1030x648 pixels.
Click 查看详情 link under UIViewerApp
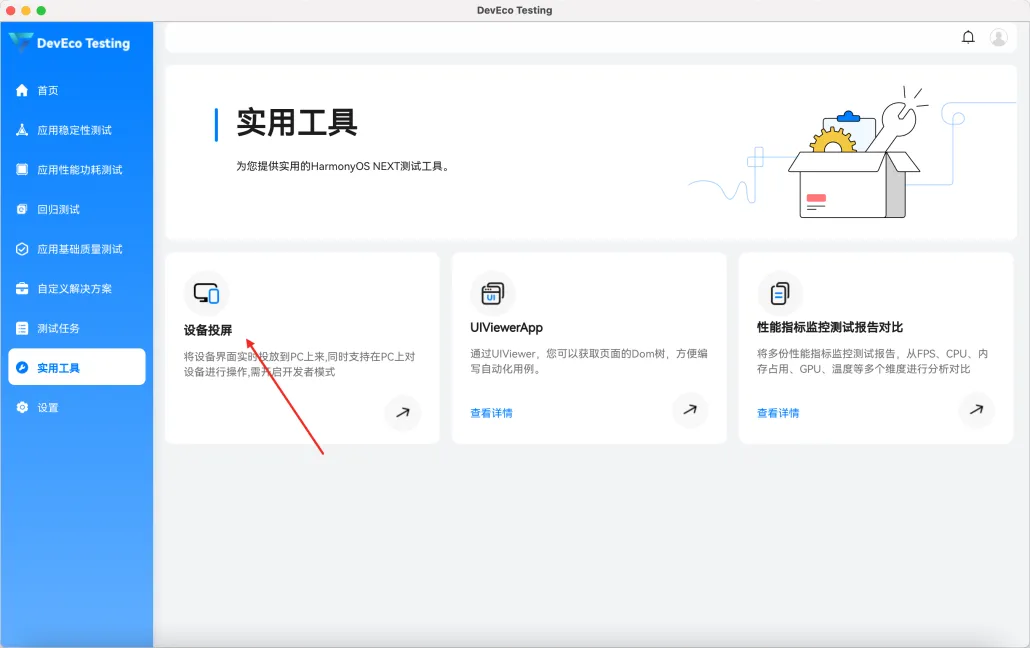(491, 413)
